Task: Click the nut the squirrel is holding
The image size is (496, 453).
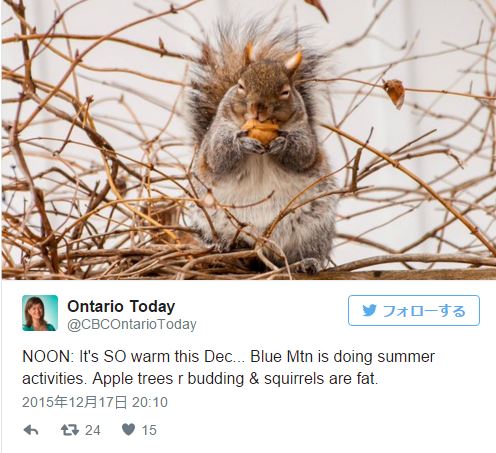Action: [x=261, y=131]
